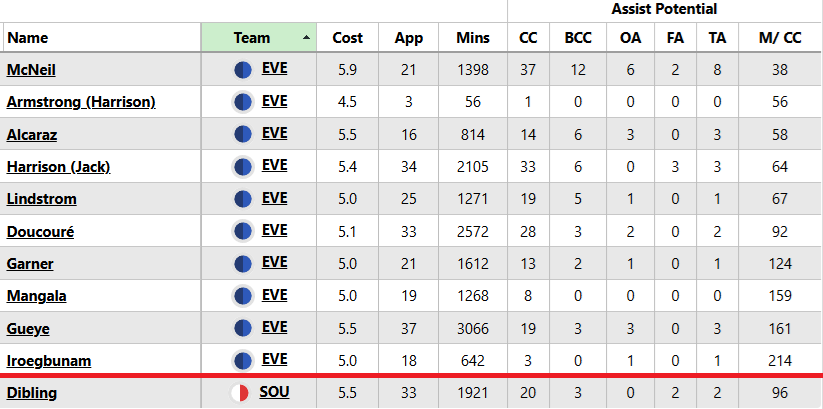Click the Everton badge in Gueye row
The image size is (823, 409).
coord(242,329)
